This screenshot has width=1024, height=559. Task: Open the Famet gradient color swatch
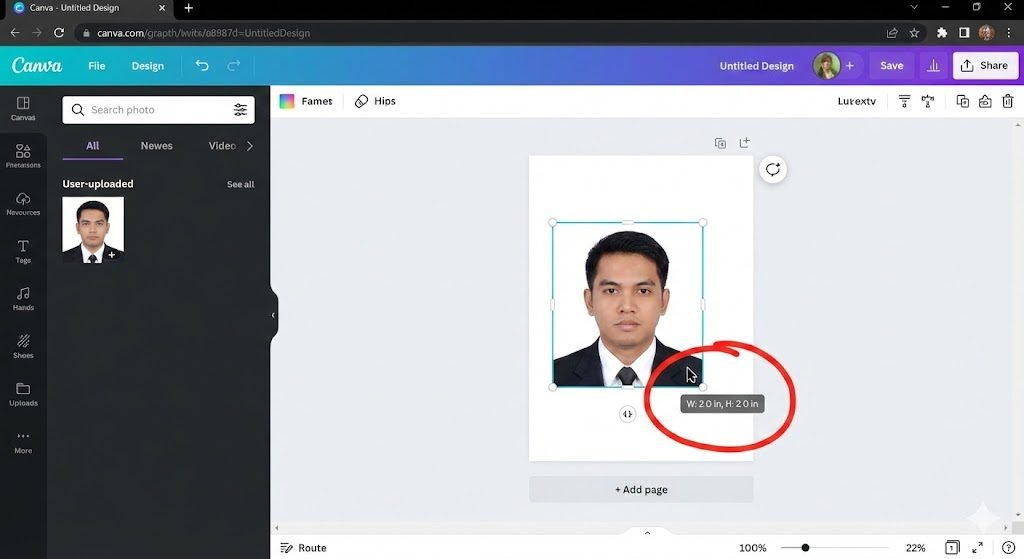[x=287, y=101]
